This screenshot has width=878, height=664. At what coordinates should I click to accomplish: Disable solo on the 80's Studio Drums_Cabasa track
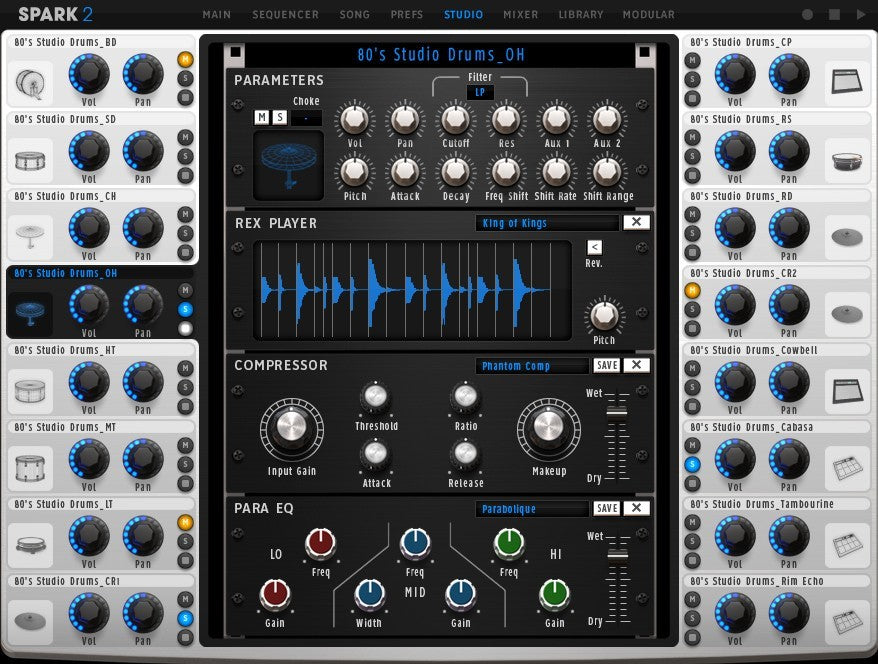click(x=693, y=464)
